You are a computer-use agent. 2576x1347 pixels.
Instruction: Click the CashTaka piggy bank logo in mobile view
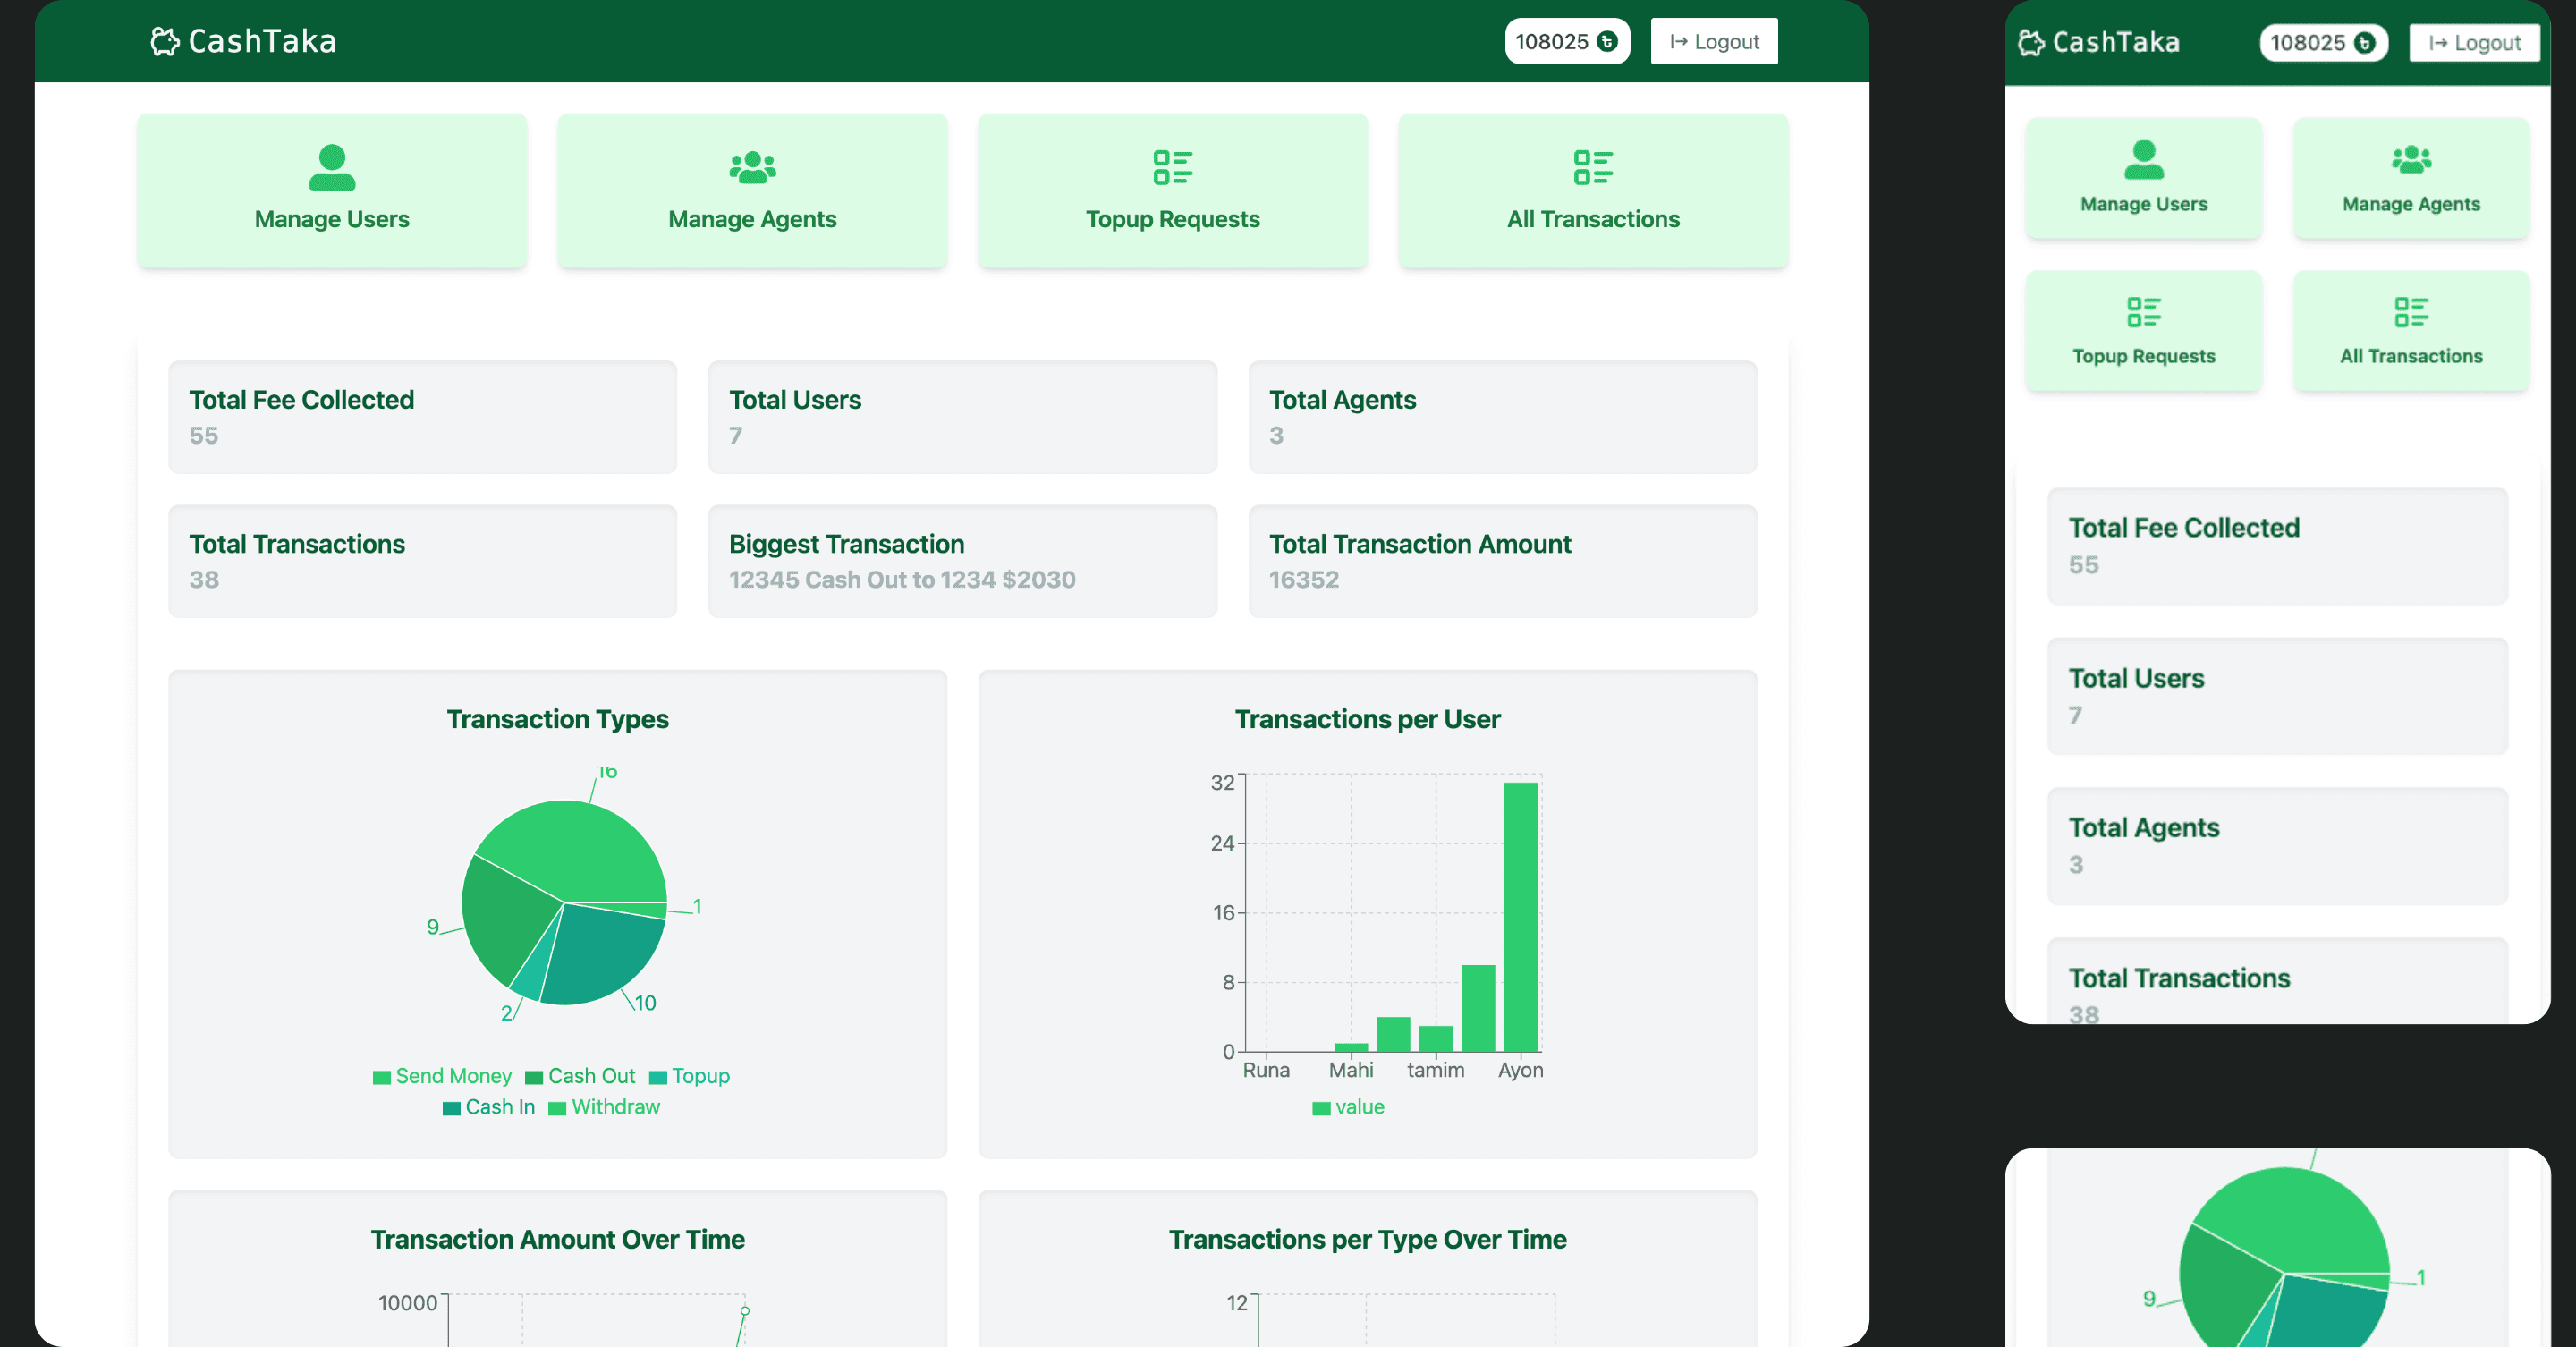[x=2031, y=42]
